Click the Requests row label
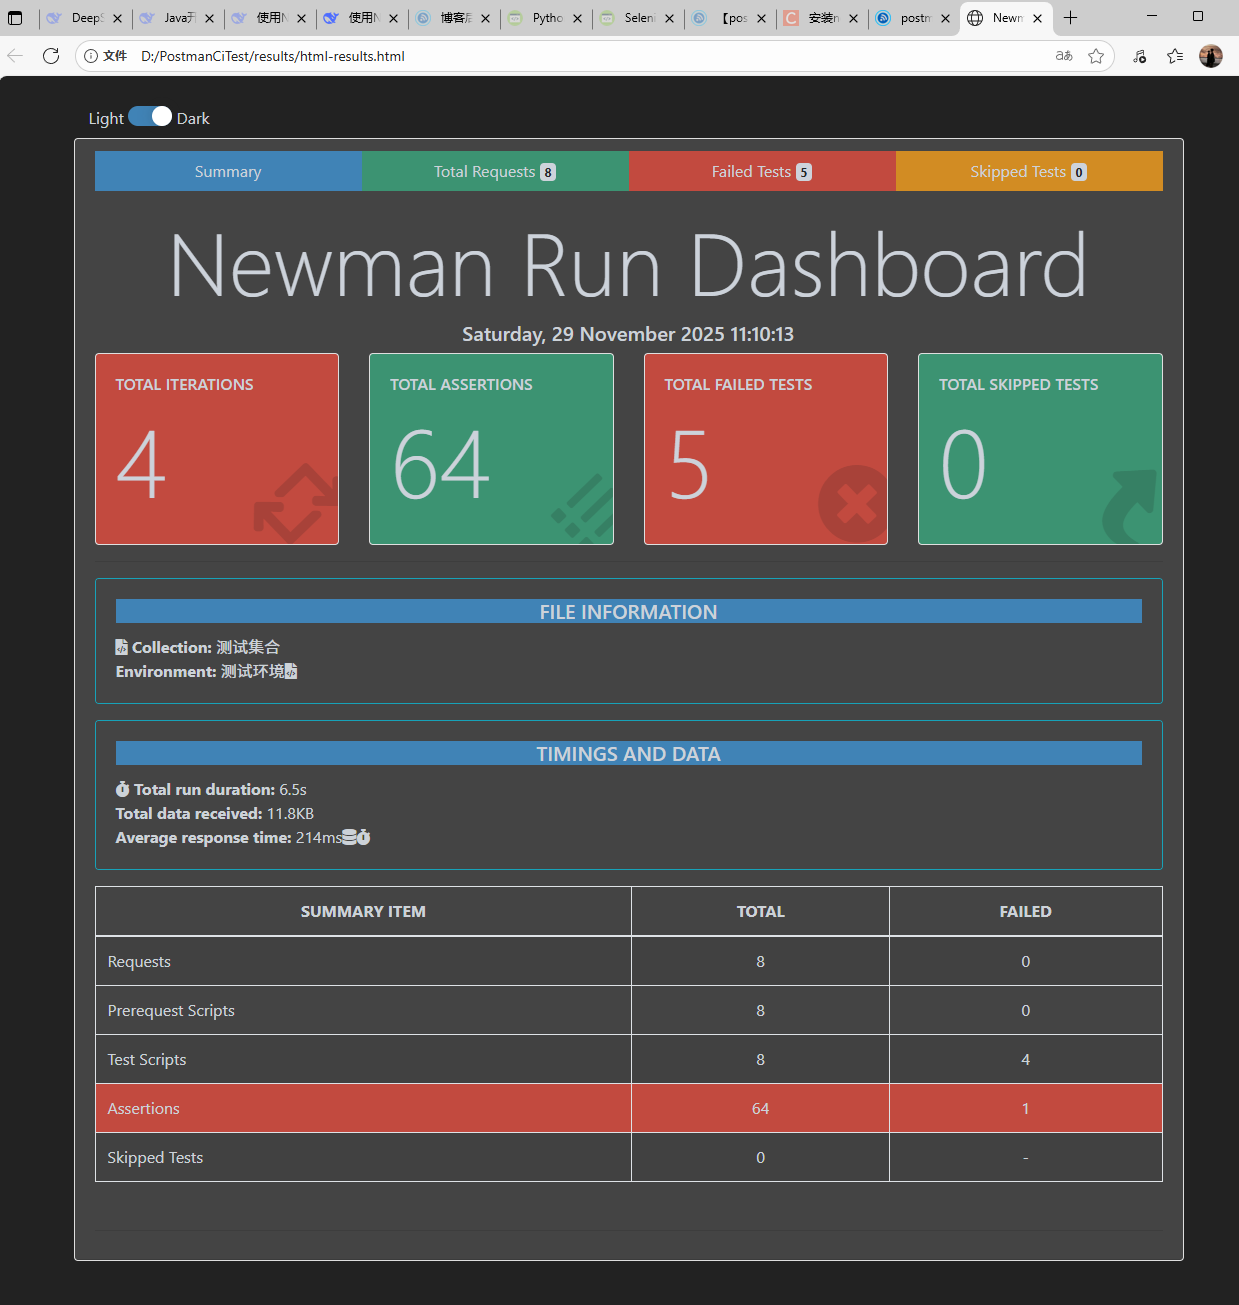This screenshot has width=1239, height=1305. click(139, 961)
